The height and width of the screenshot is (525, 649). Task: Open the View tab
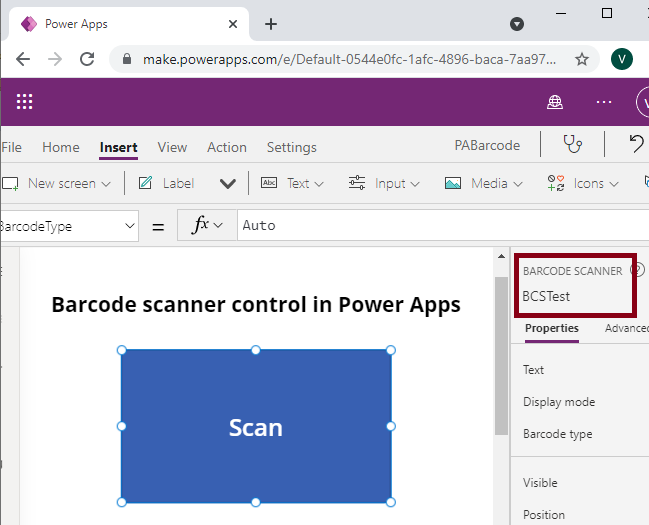point(172,147)
